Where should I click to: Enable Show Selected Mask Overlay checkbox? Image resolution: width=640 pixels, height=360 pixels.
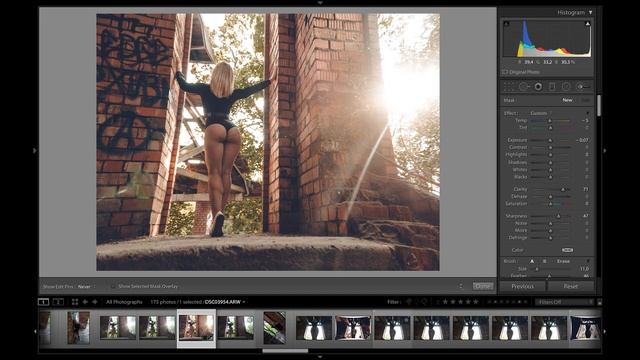113,287
